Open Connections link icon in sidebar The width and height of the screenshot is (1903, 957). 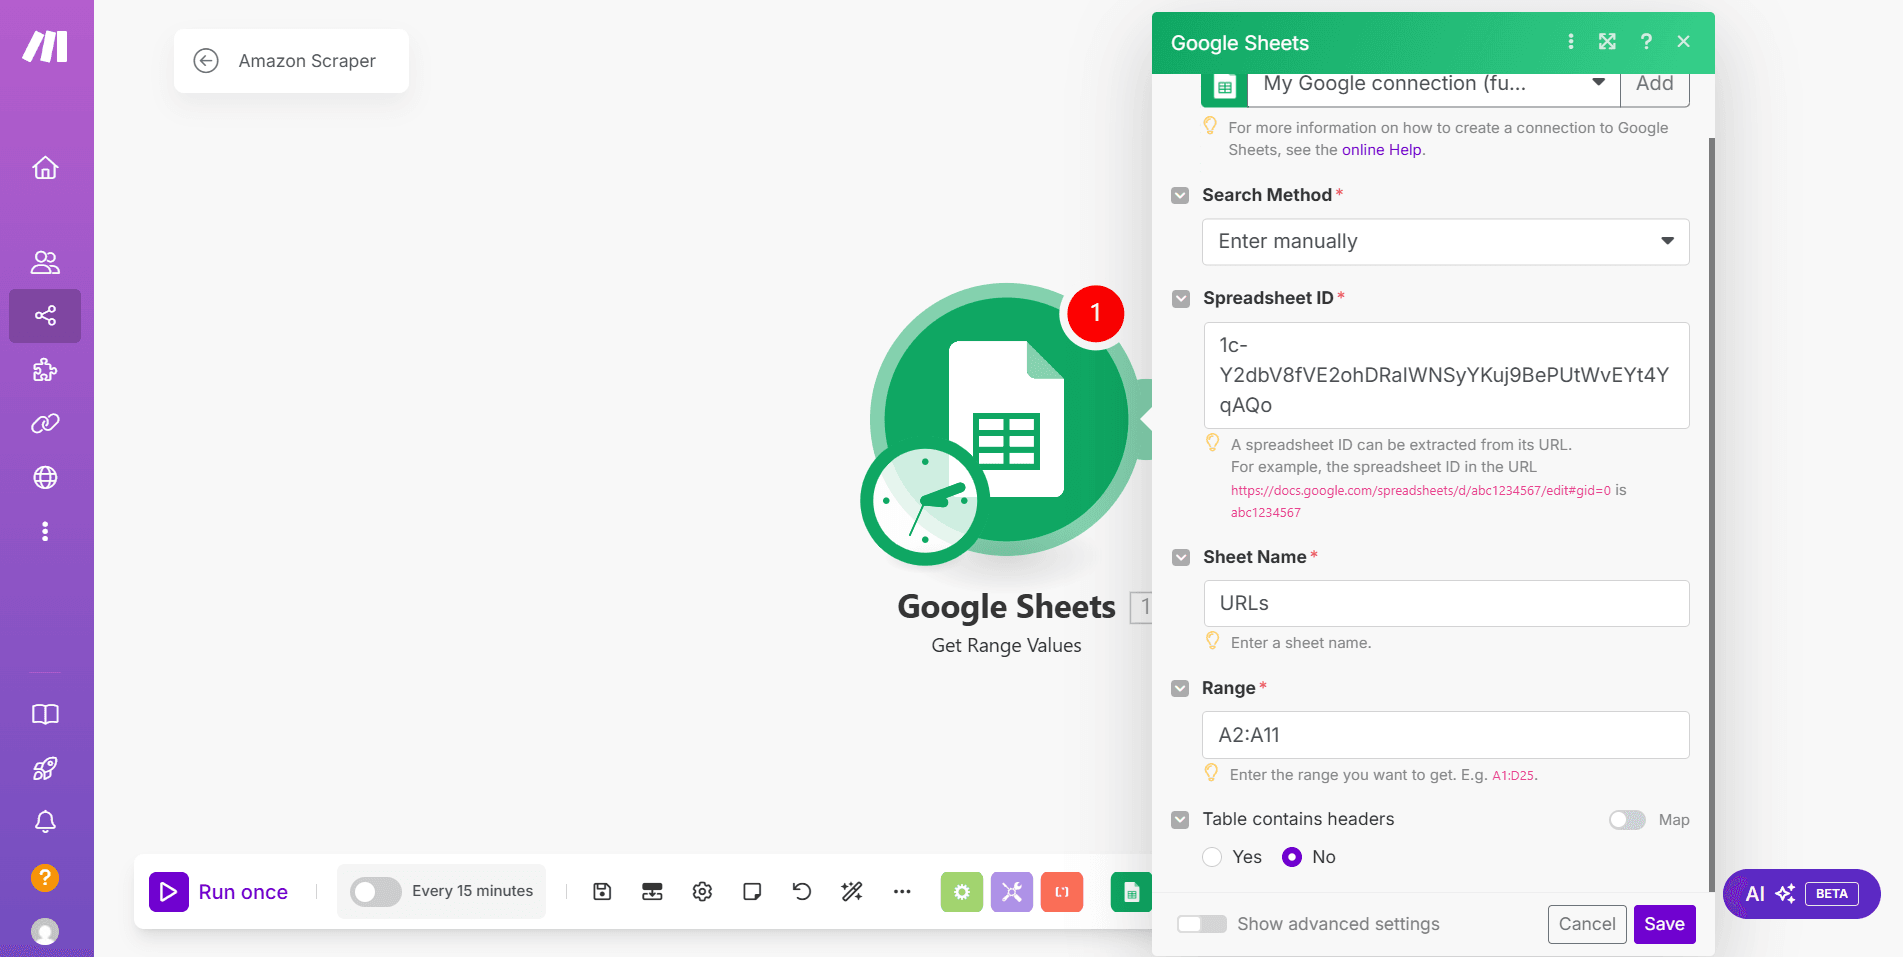click(x=45, y=423)
